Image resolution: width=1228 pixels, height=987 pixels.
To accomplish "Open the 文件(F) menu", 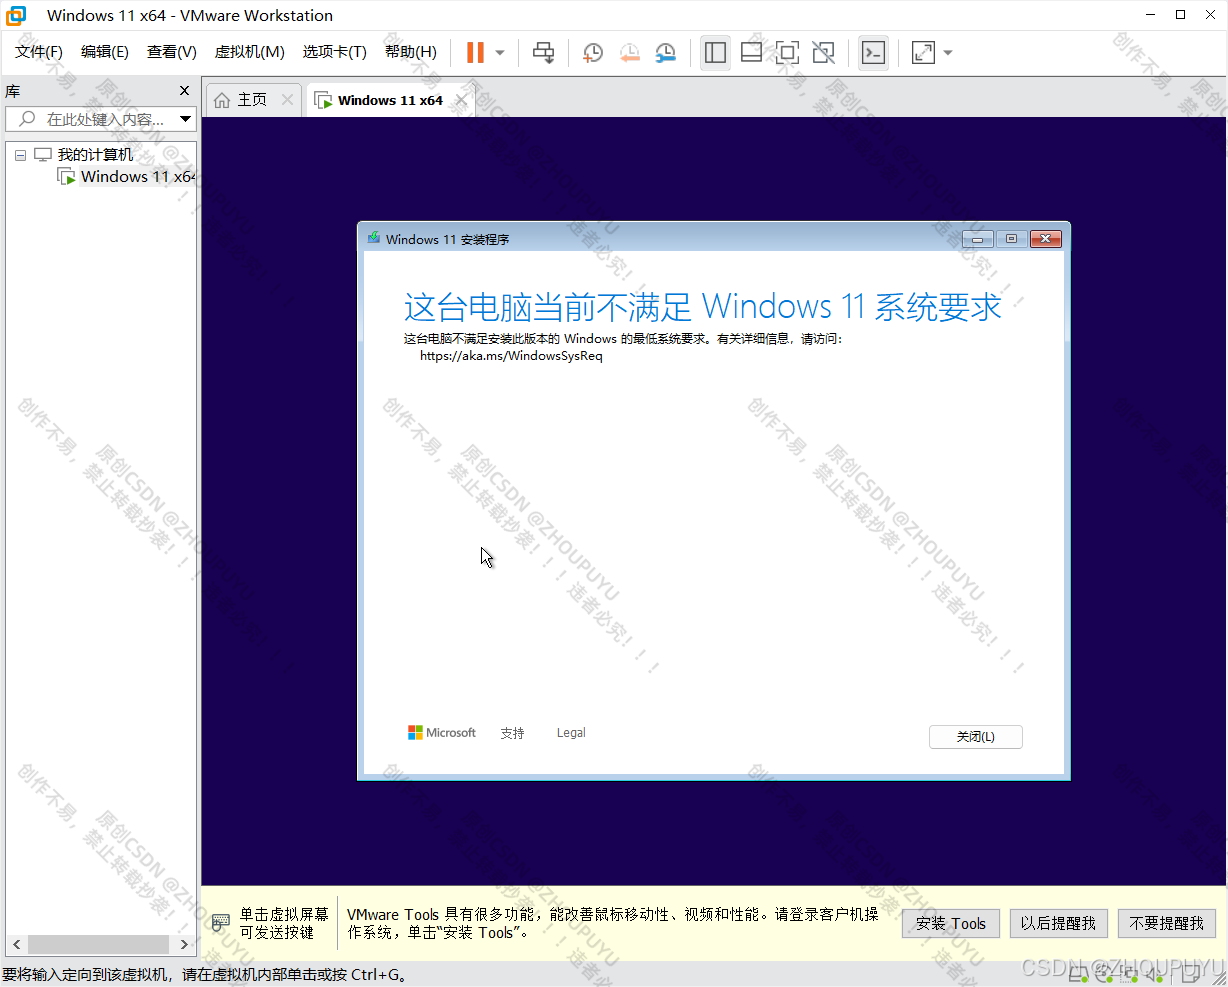I will pos(39,52).
